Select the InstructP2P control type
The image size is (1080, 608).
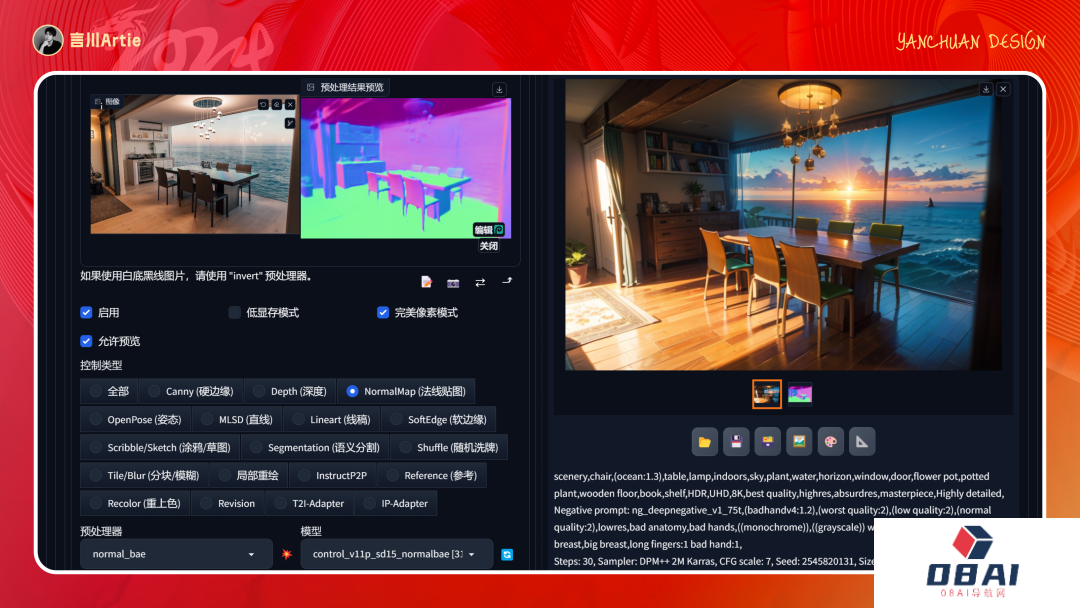(333, 475)
